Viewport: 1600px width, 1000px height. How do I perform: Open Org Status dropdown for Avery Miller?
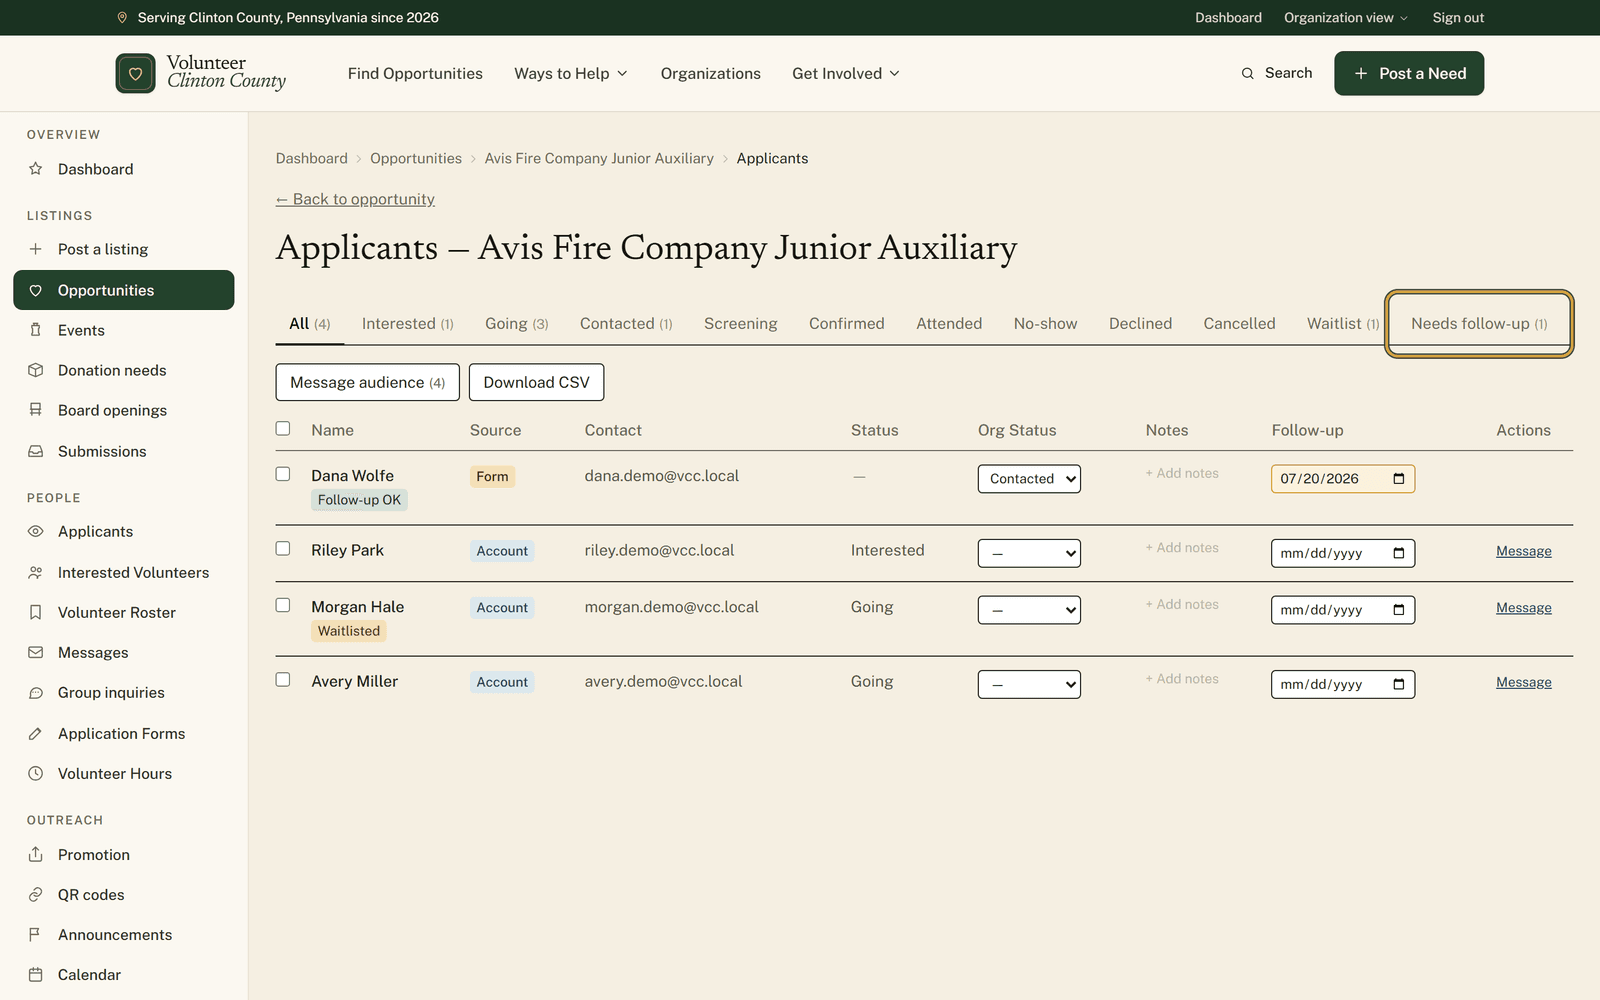(1029, 684)
